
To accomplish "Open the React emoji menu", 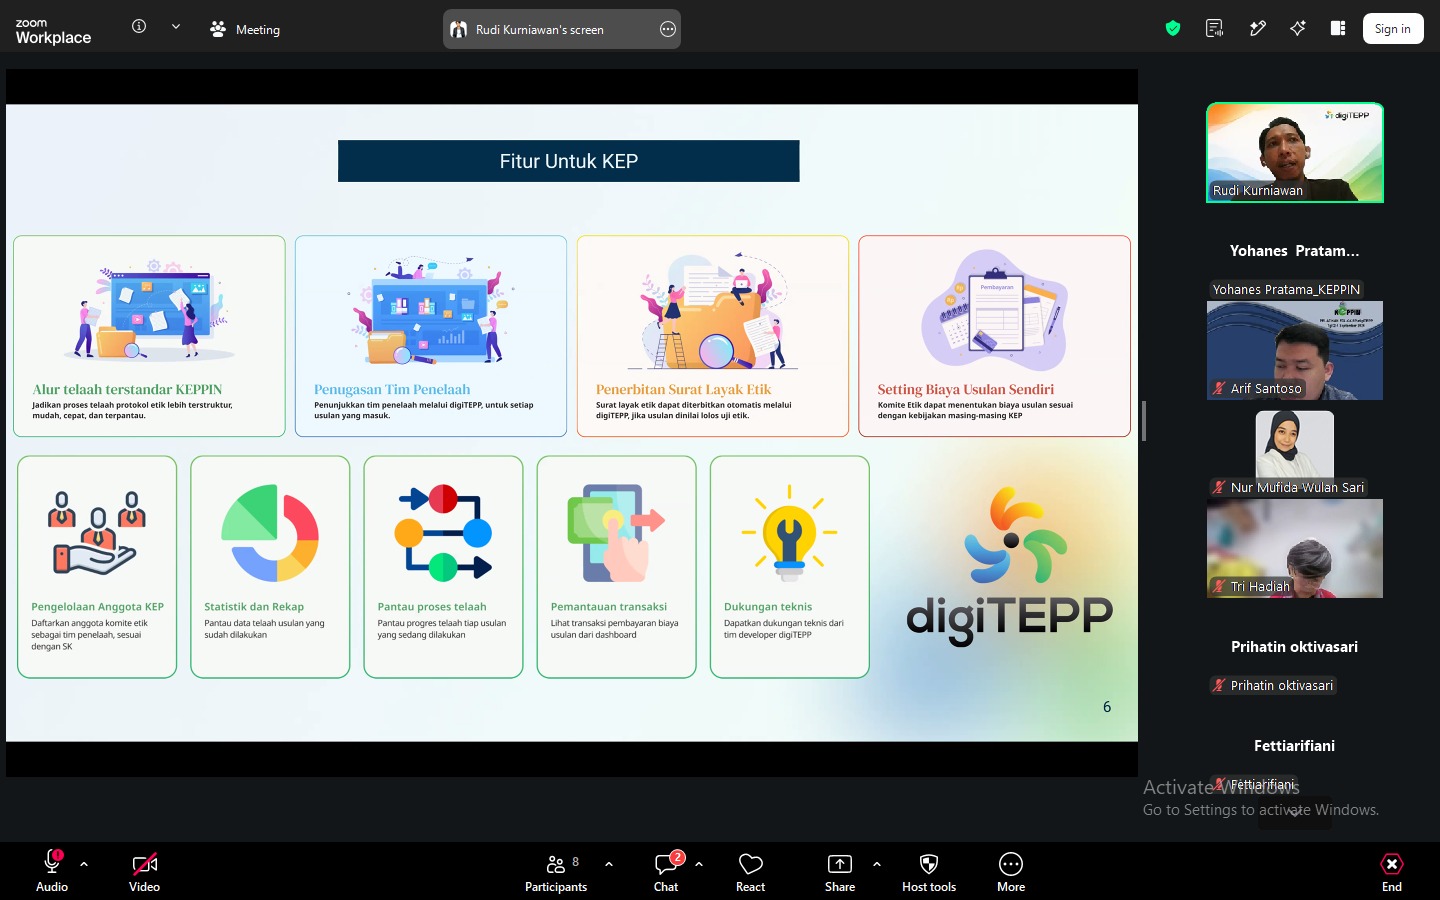I will [x=750, y=870].
